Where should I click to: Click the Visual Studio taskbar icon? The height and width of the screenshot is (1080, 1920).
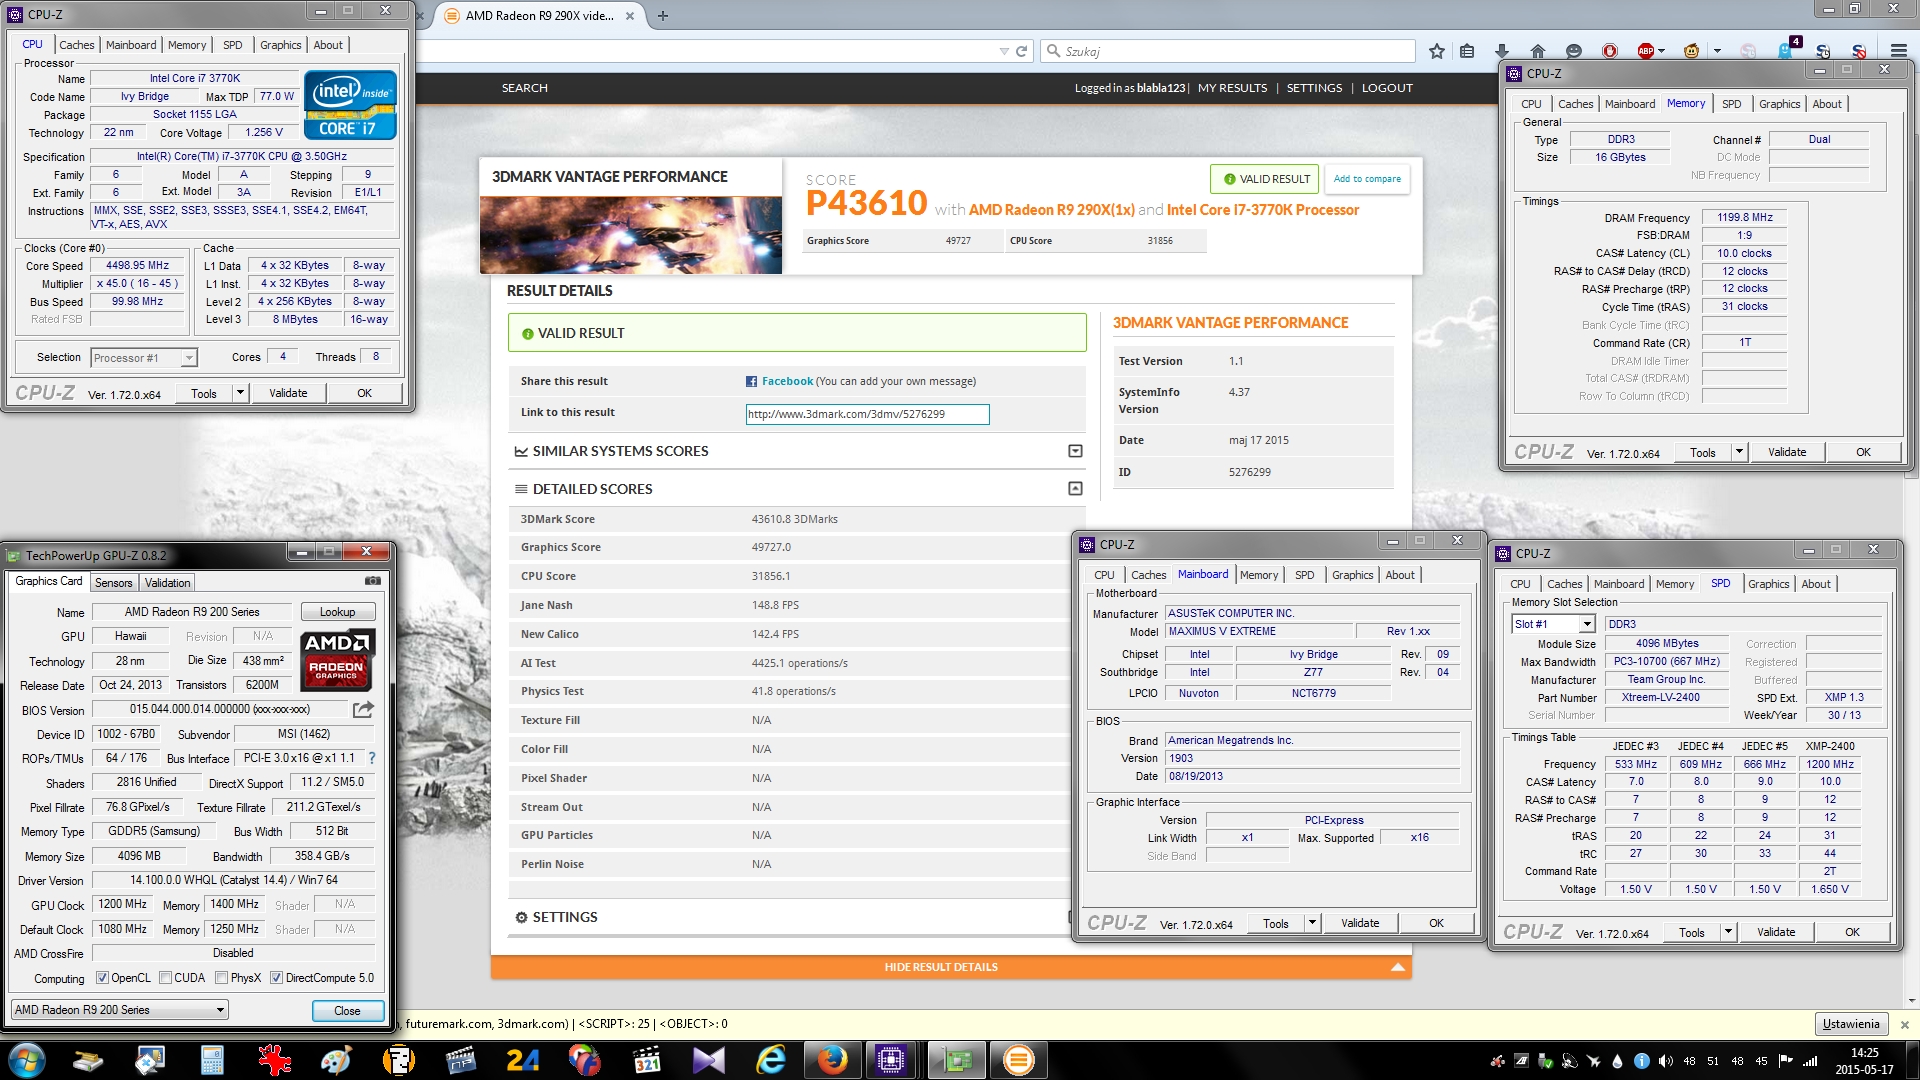pos(708,1060)
